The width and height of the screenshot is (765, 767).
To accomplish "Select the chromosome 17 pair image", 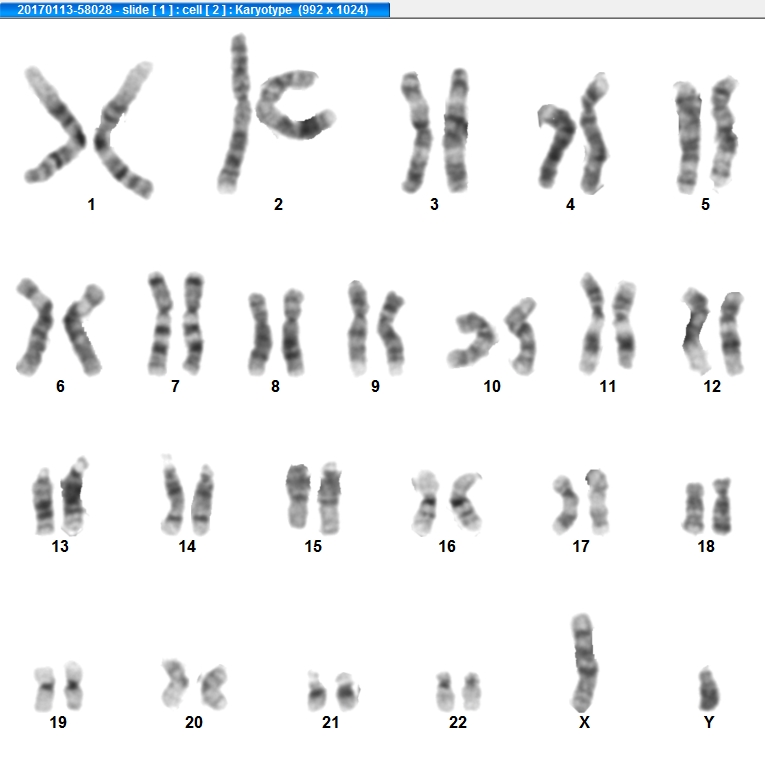I will click(581, 501).
